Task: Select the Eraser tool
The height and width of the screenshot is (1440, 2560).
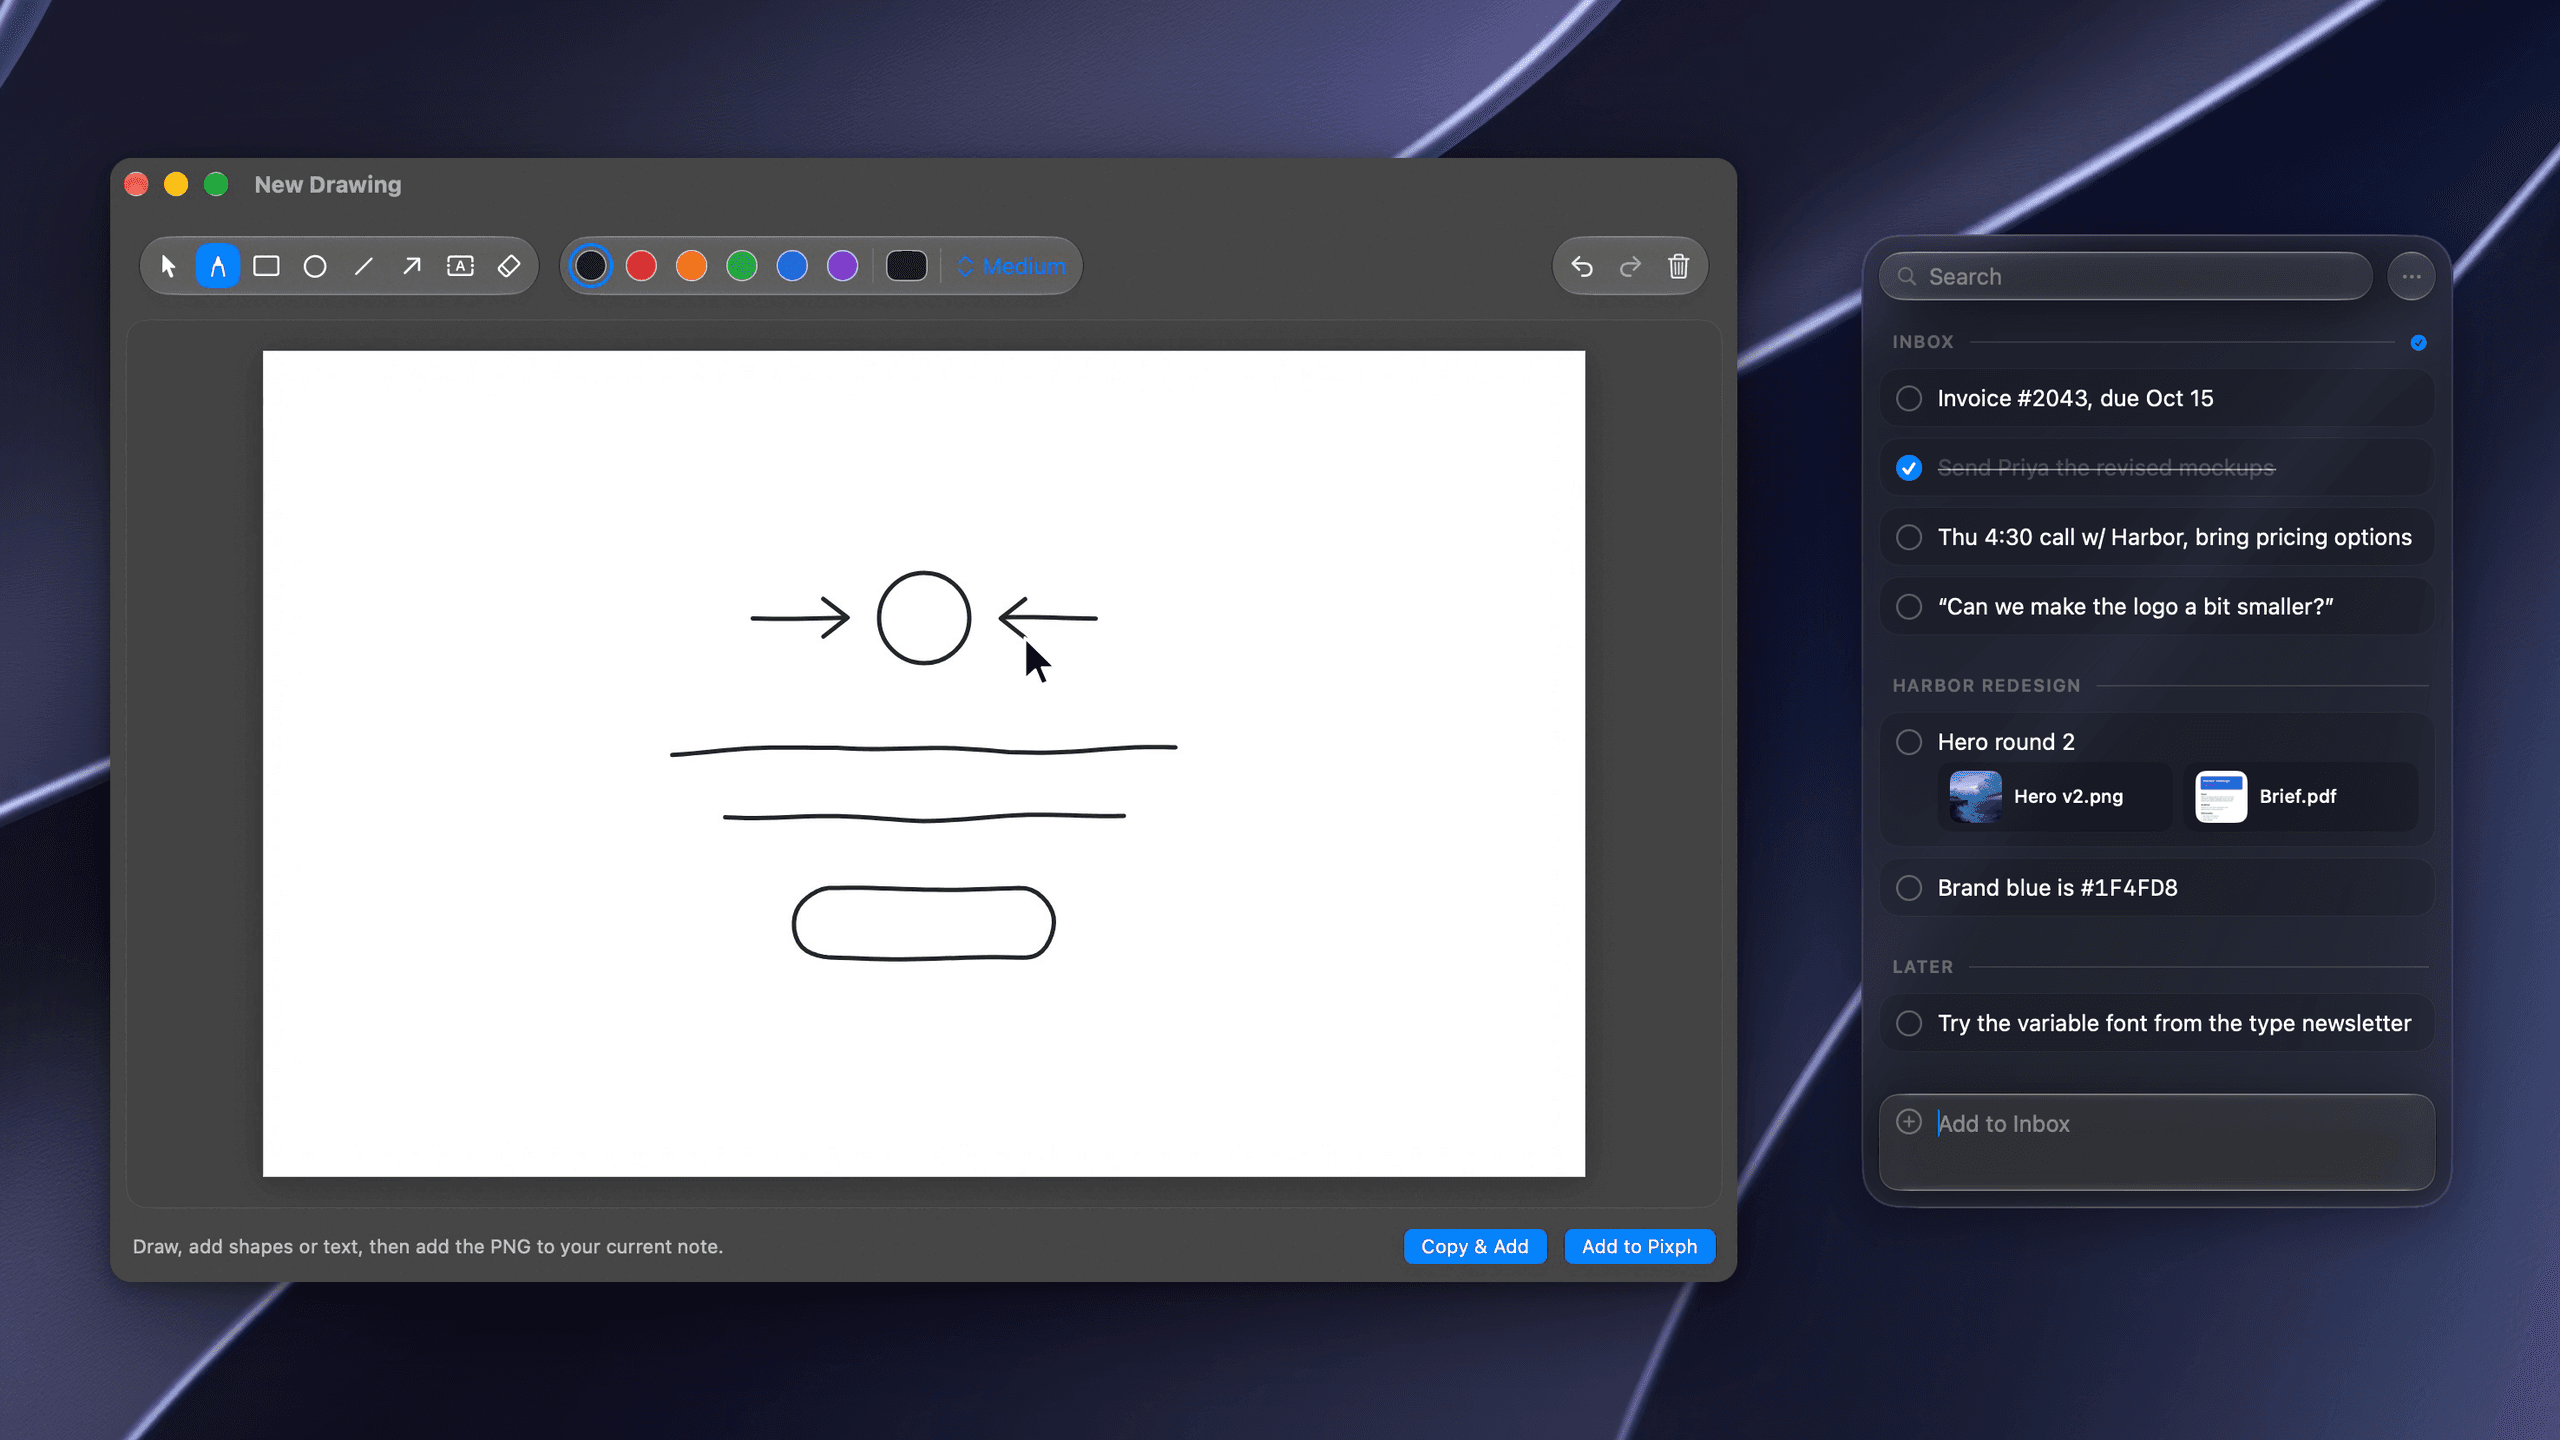Action: coord(509,266)
